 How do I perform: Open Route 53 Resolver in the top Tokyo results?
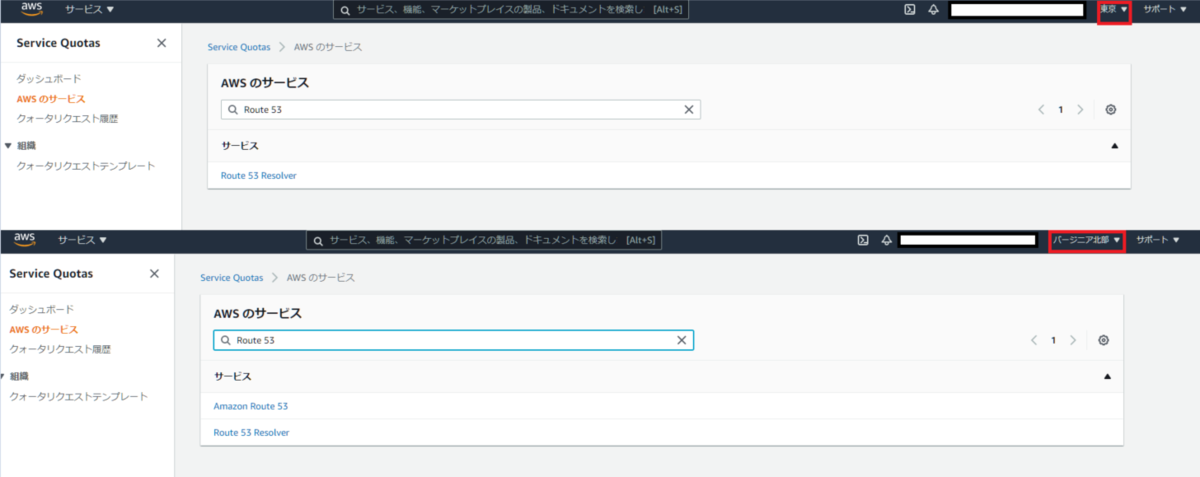[259, 176]
